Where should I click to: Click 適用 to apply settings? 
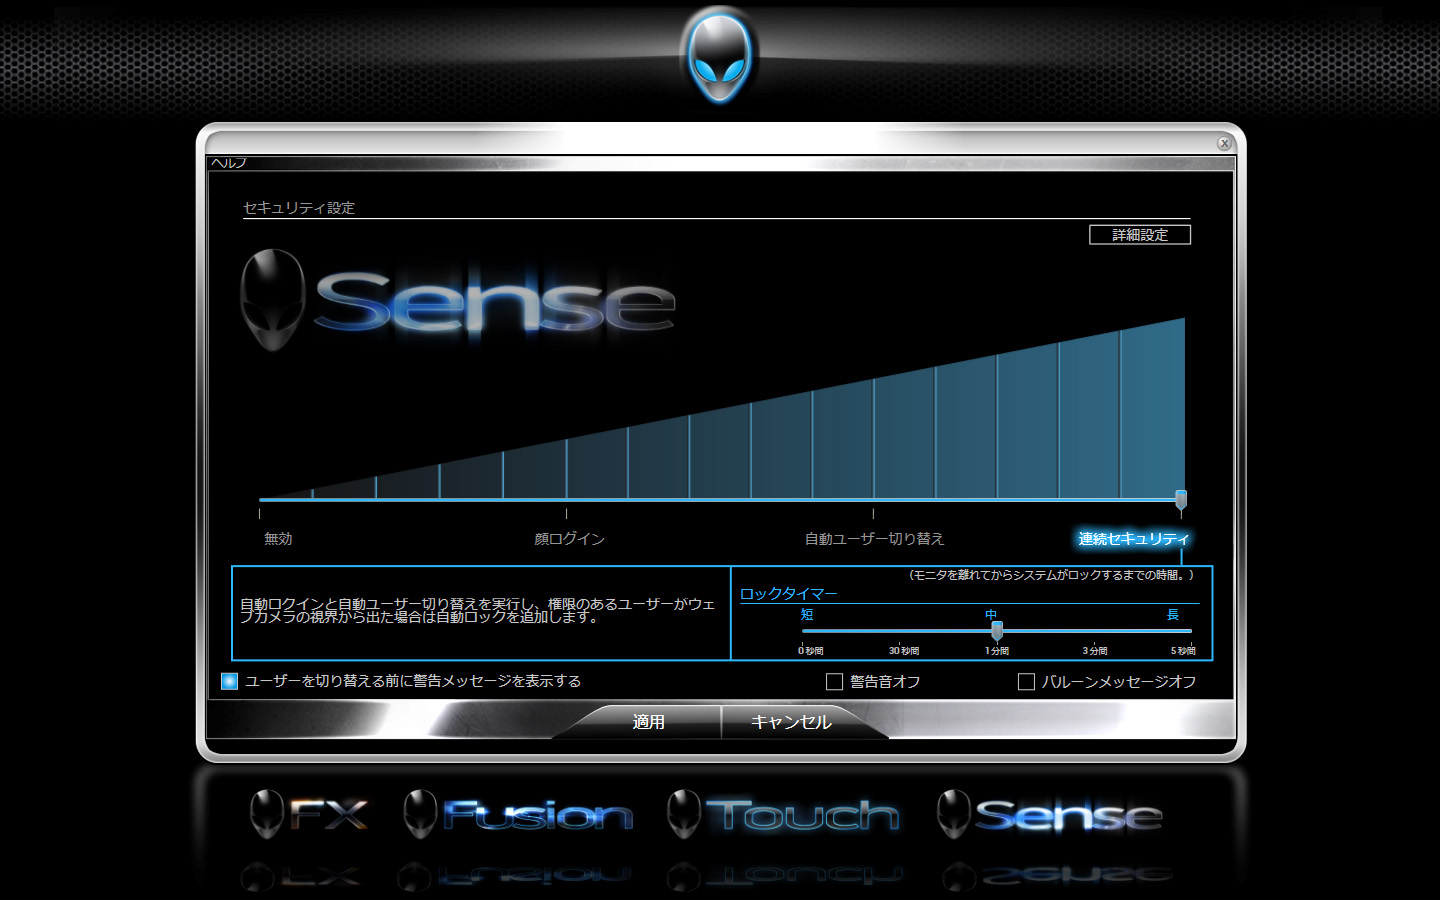648,722
